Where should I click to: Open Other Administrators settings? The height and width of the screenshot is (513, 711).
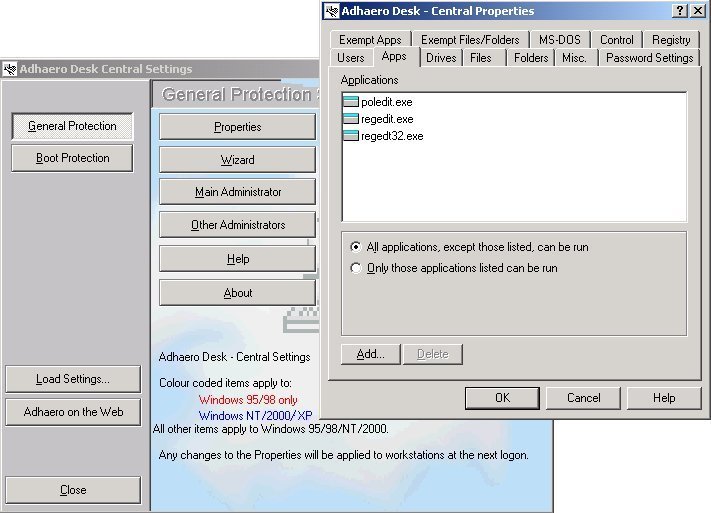[x=238, y=225]
